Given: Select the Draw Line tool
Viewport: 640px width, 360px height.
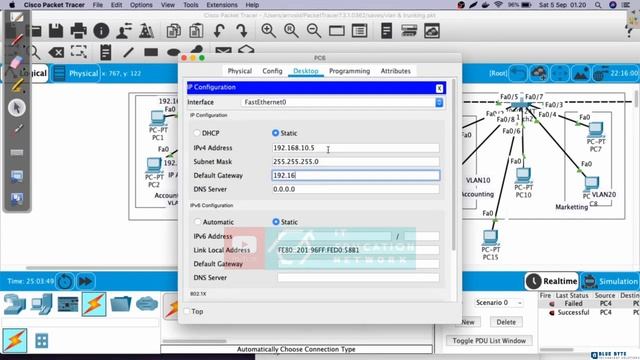Looking at the screenshot, I should click(x=128, y=52).
